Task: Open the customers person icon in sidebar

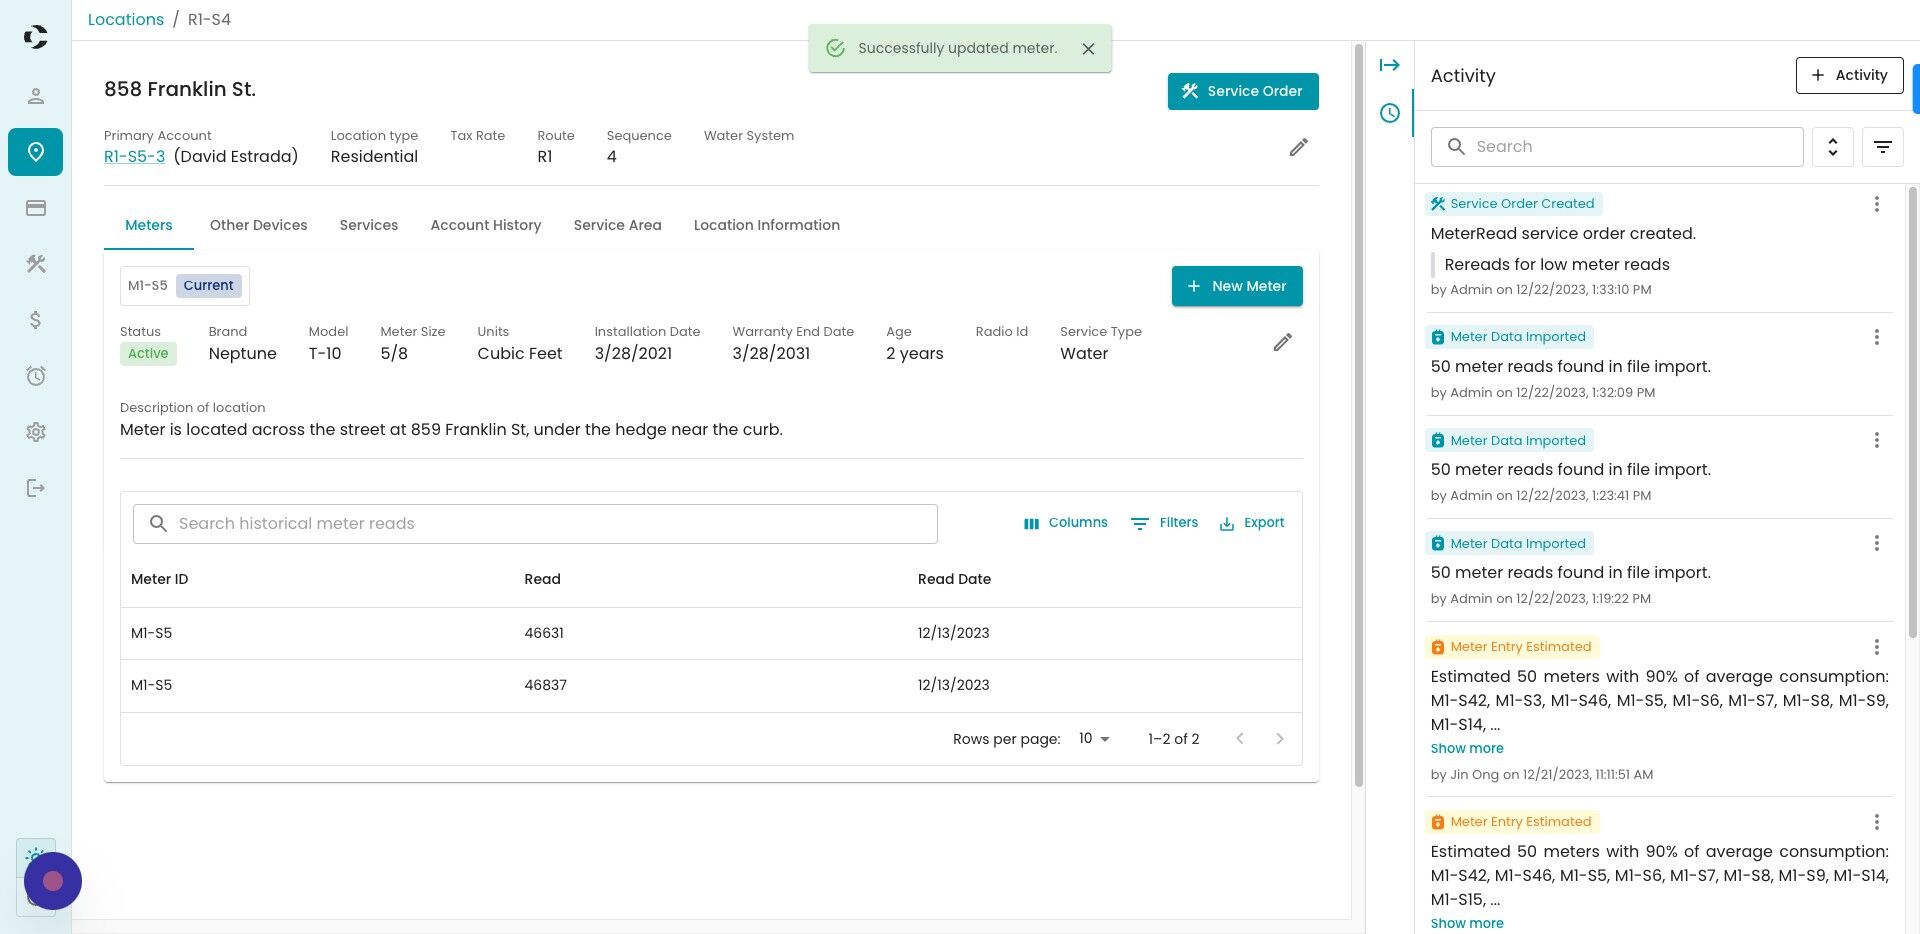Action: (35, 96)
